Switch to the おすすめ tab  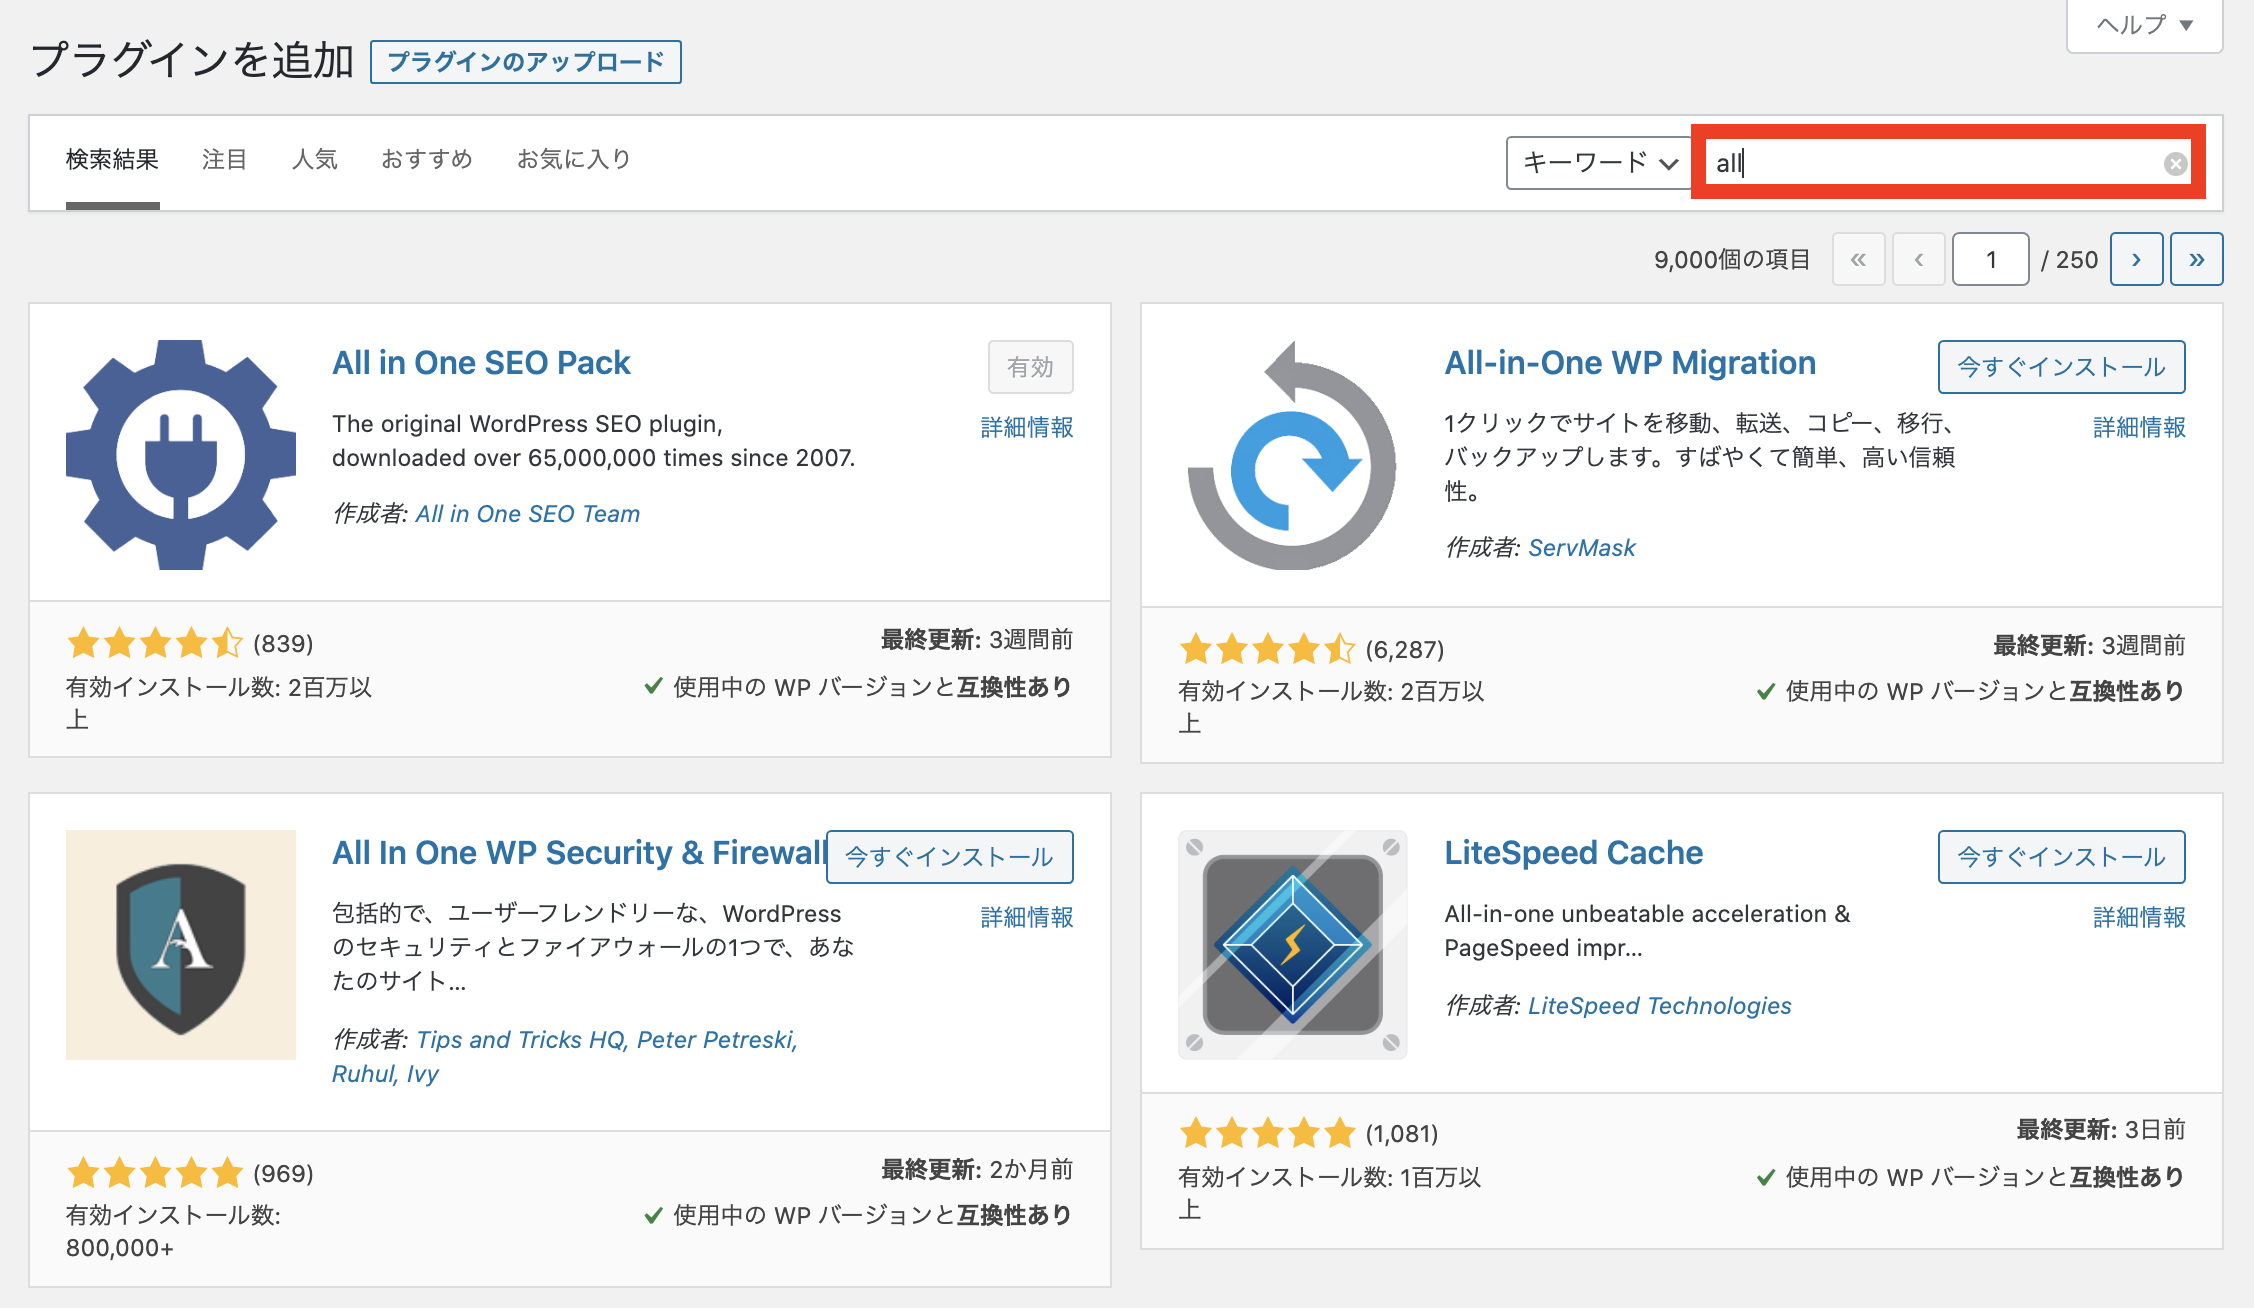(427, 160)
